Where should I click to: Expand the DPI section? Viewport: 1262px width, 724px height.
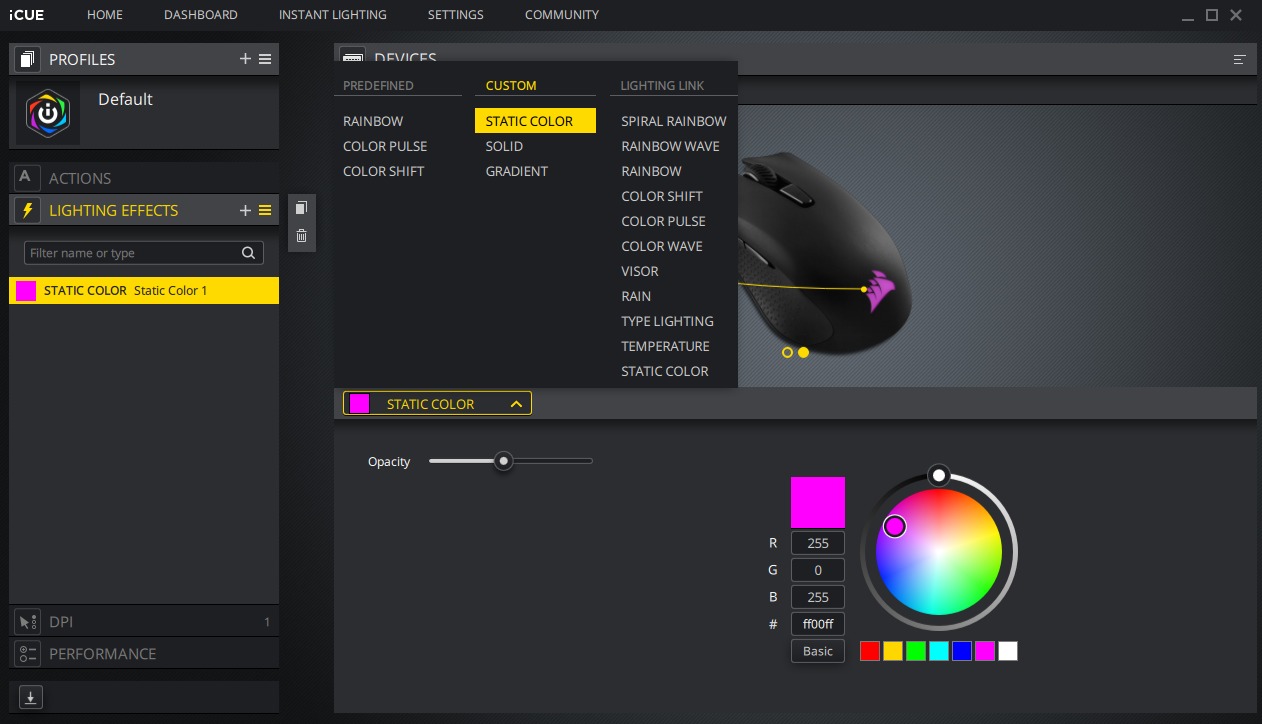coord(144,622)
